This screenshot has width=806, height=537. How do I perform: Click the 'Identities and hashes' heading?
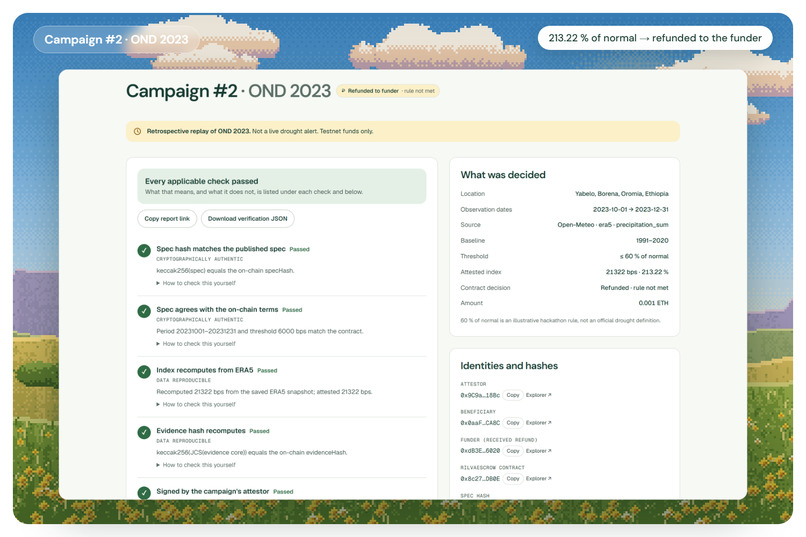(x=509, y=366)
